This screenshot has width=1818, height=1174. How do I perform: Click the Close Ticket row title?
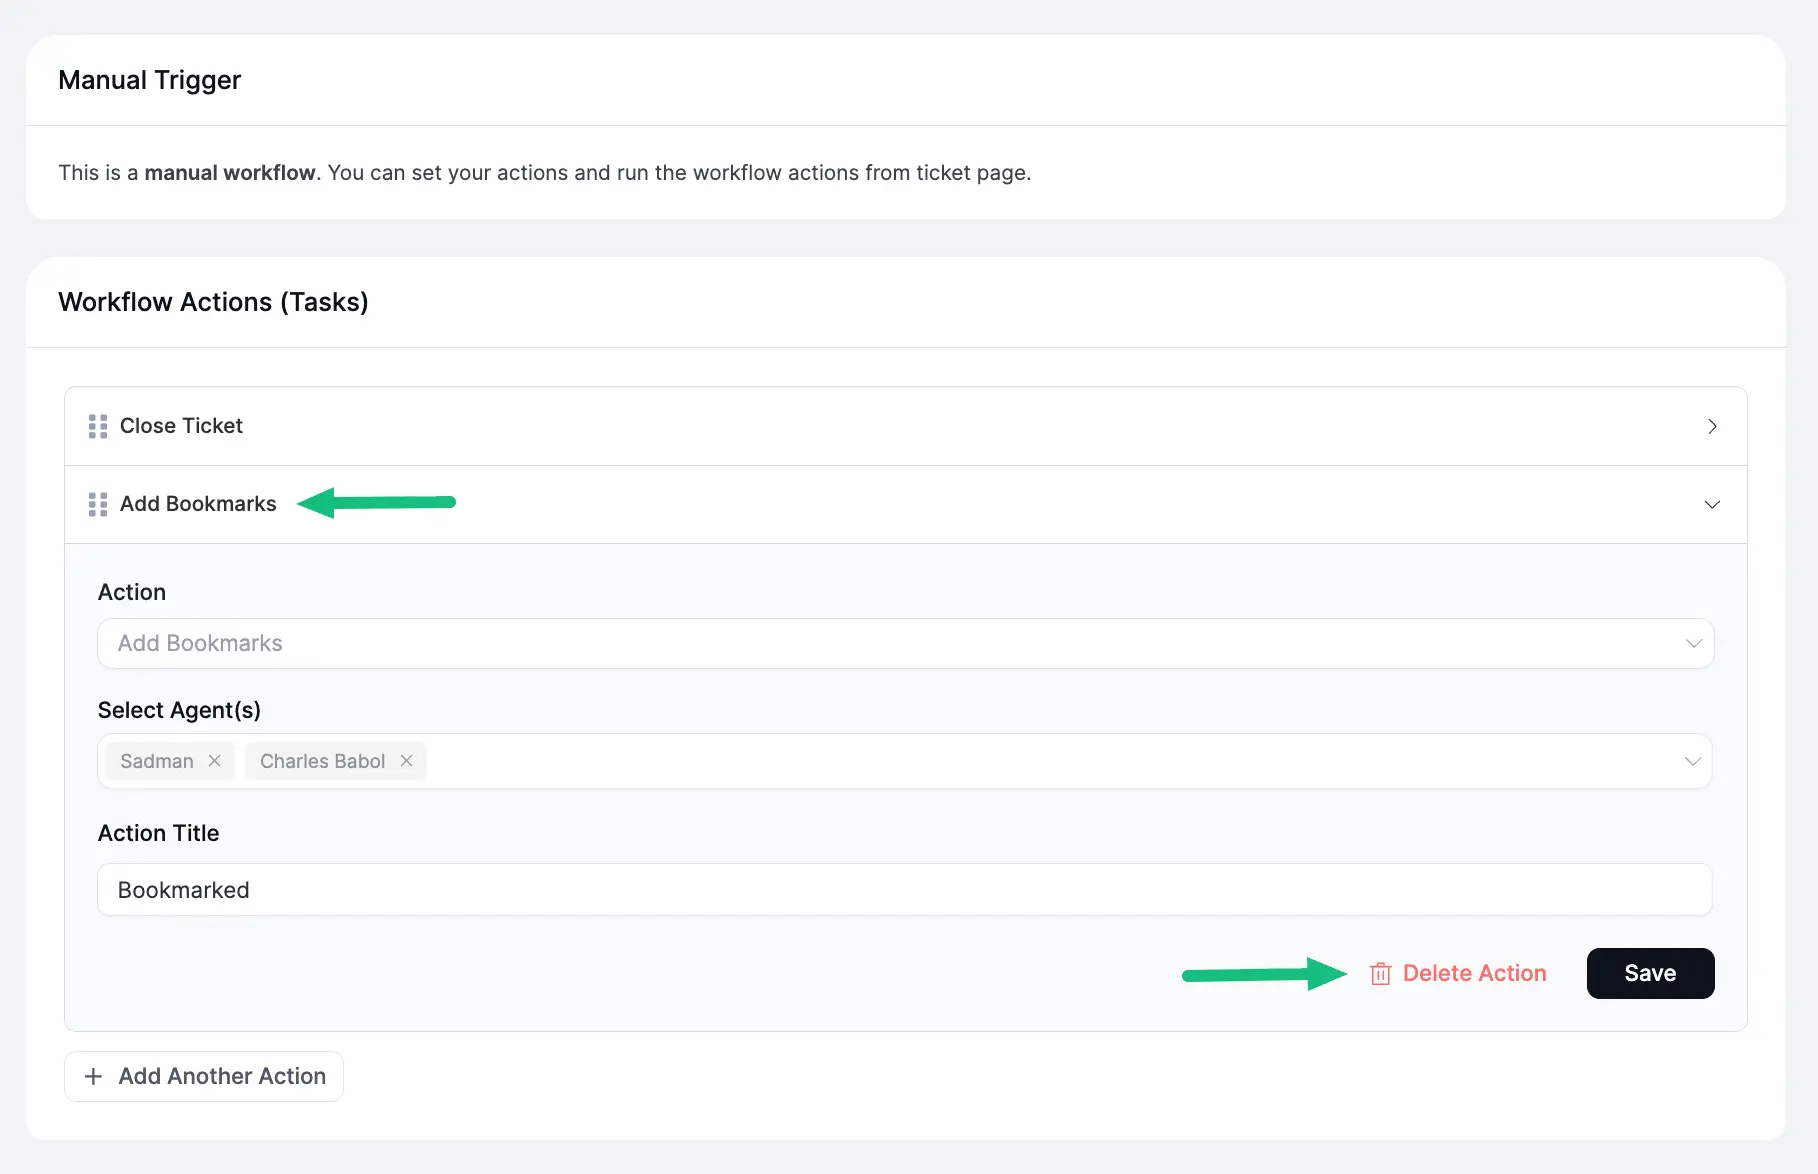pyautogui.click(x=181, y=426)
